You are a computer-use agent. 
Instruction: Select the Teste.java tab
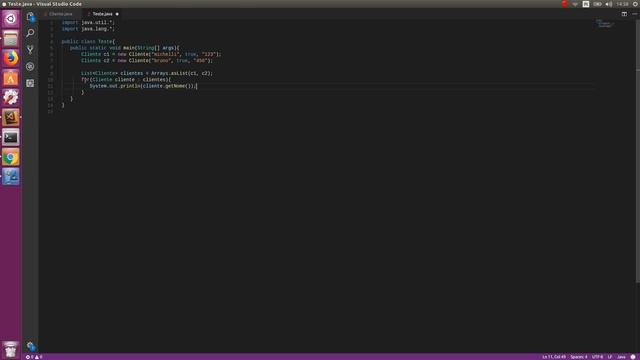click(x=102, y=14)
